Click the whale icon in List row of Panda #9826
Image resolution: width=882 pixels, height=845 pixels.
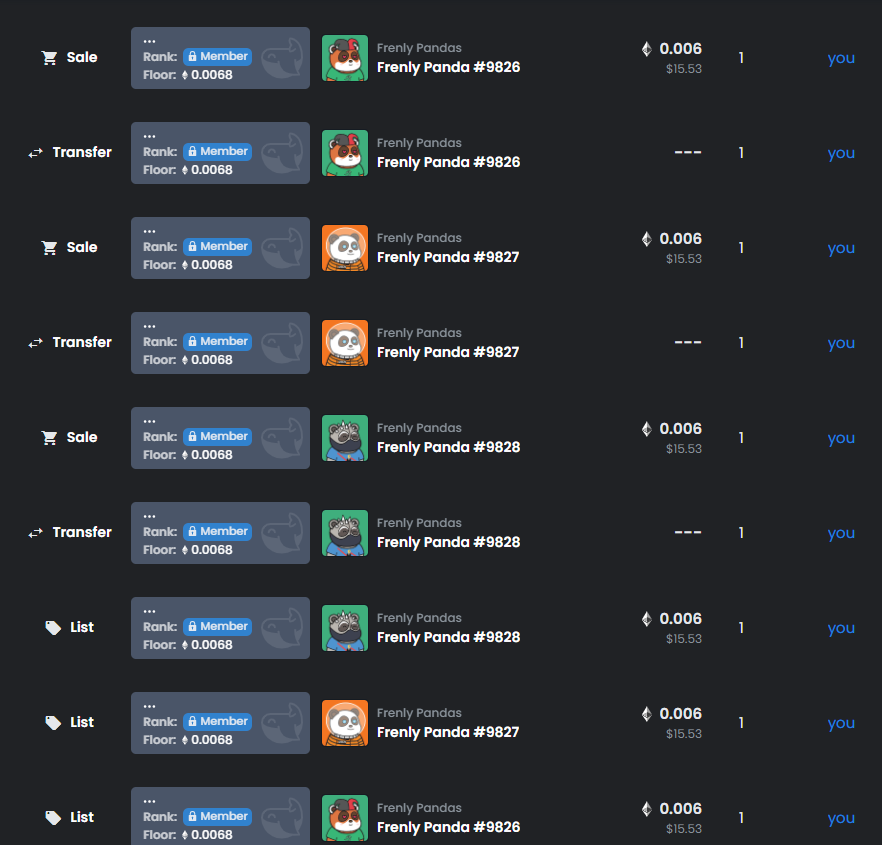pyautogui.click(x=282, y=819)
